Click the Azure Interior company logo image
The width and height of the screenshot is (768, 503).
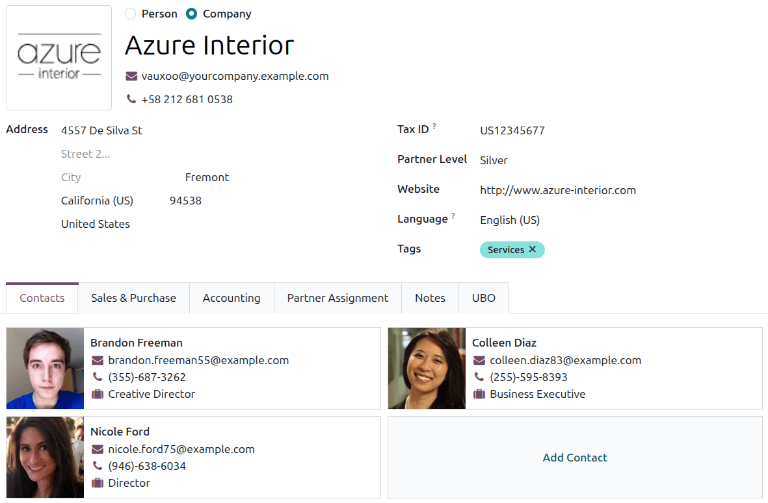click(59, 58)
